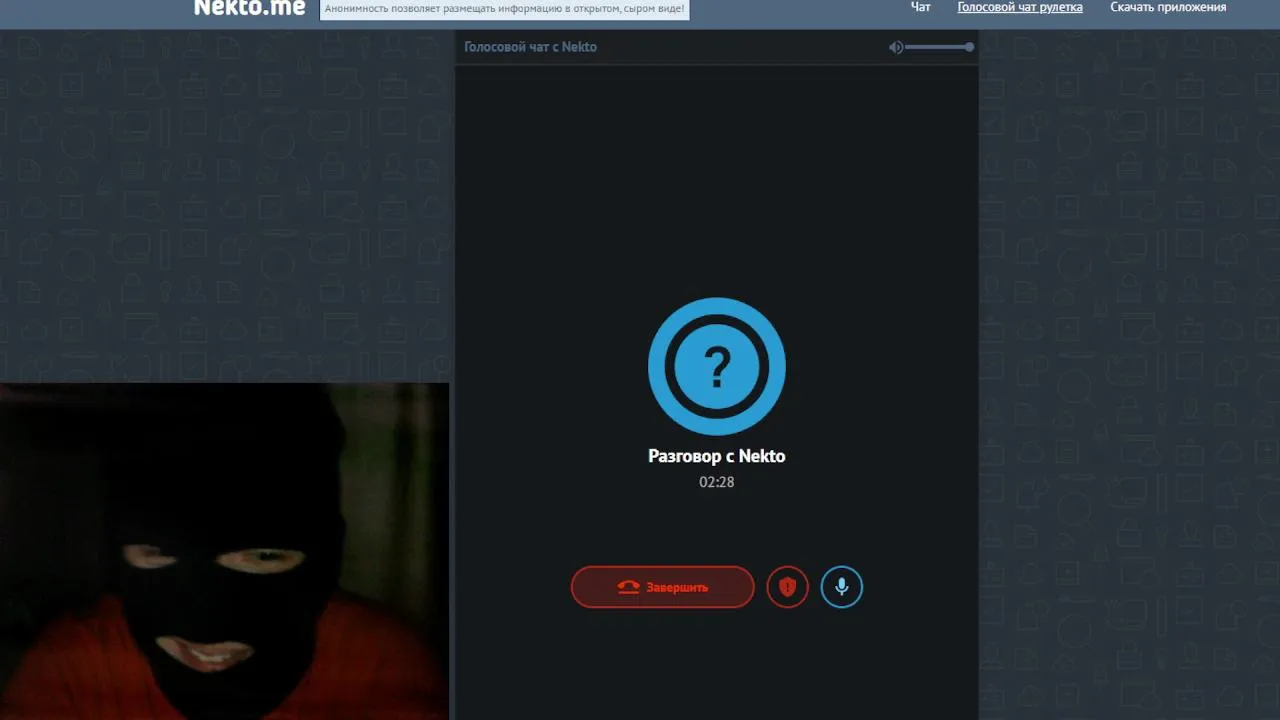Screen dimensions: 1280x720
Task: Click the question mark avatar
Action: click(x=717, y=367)
